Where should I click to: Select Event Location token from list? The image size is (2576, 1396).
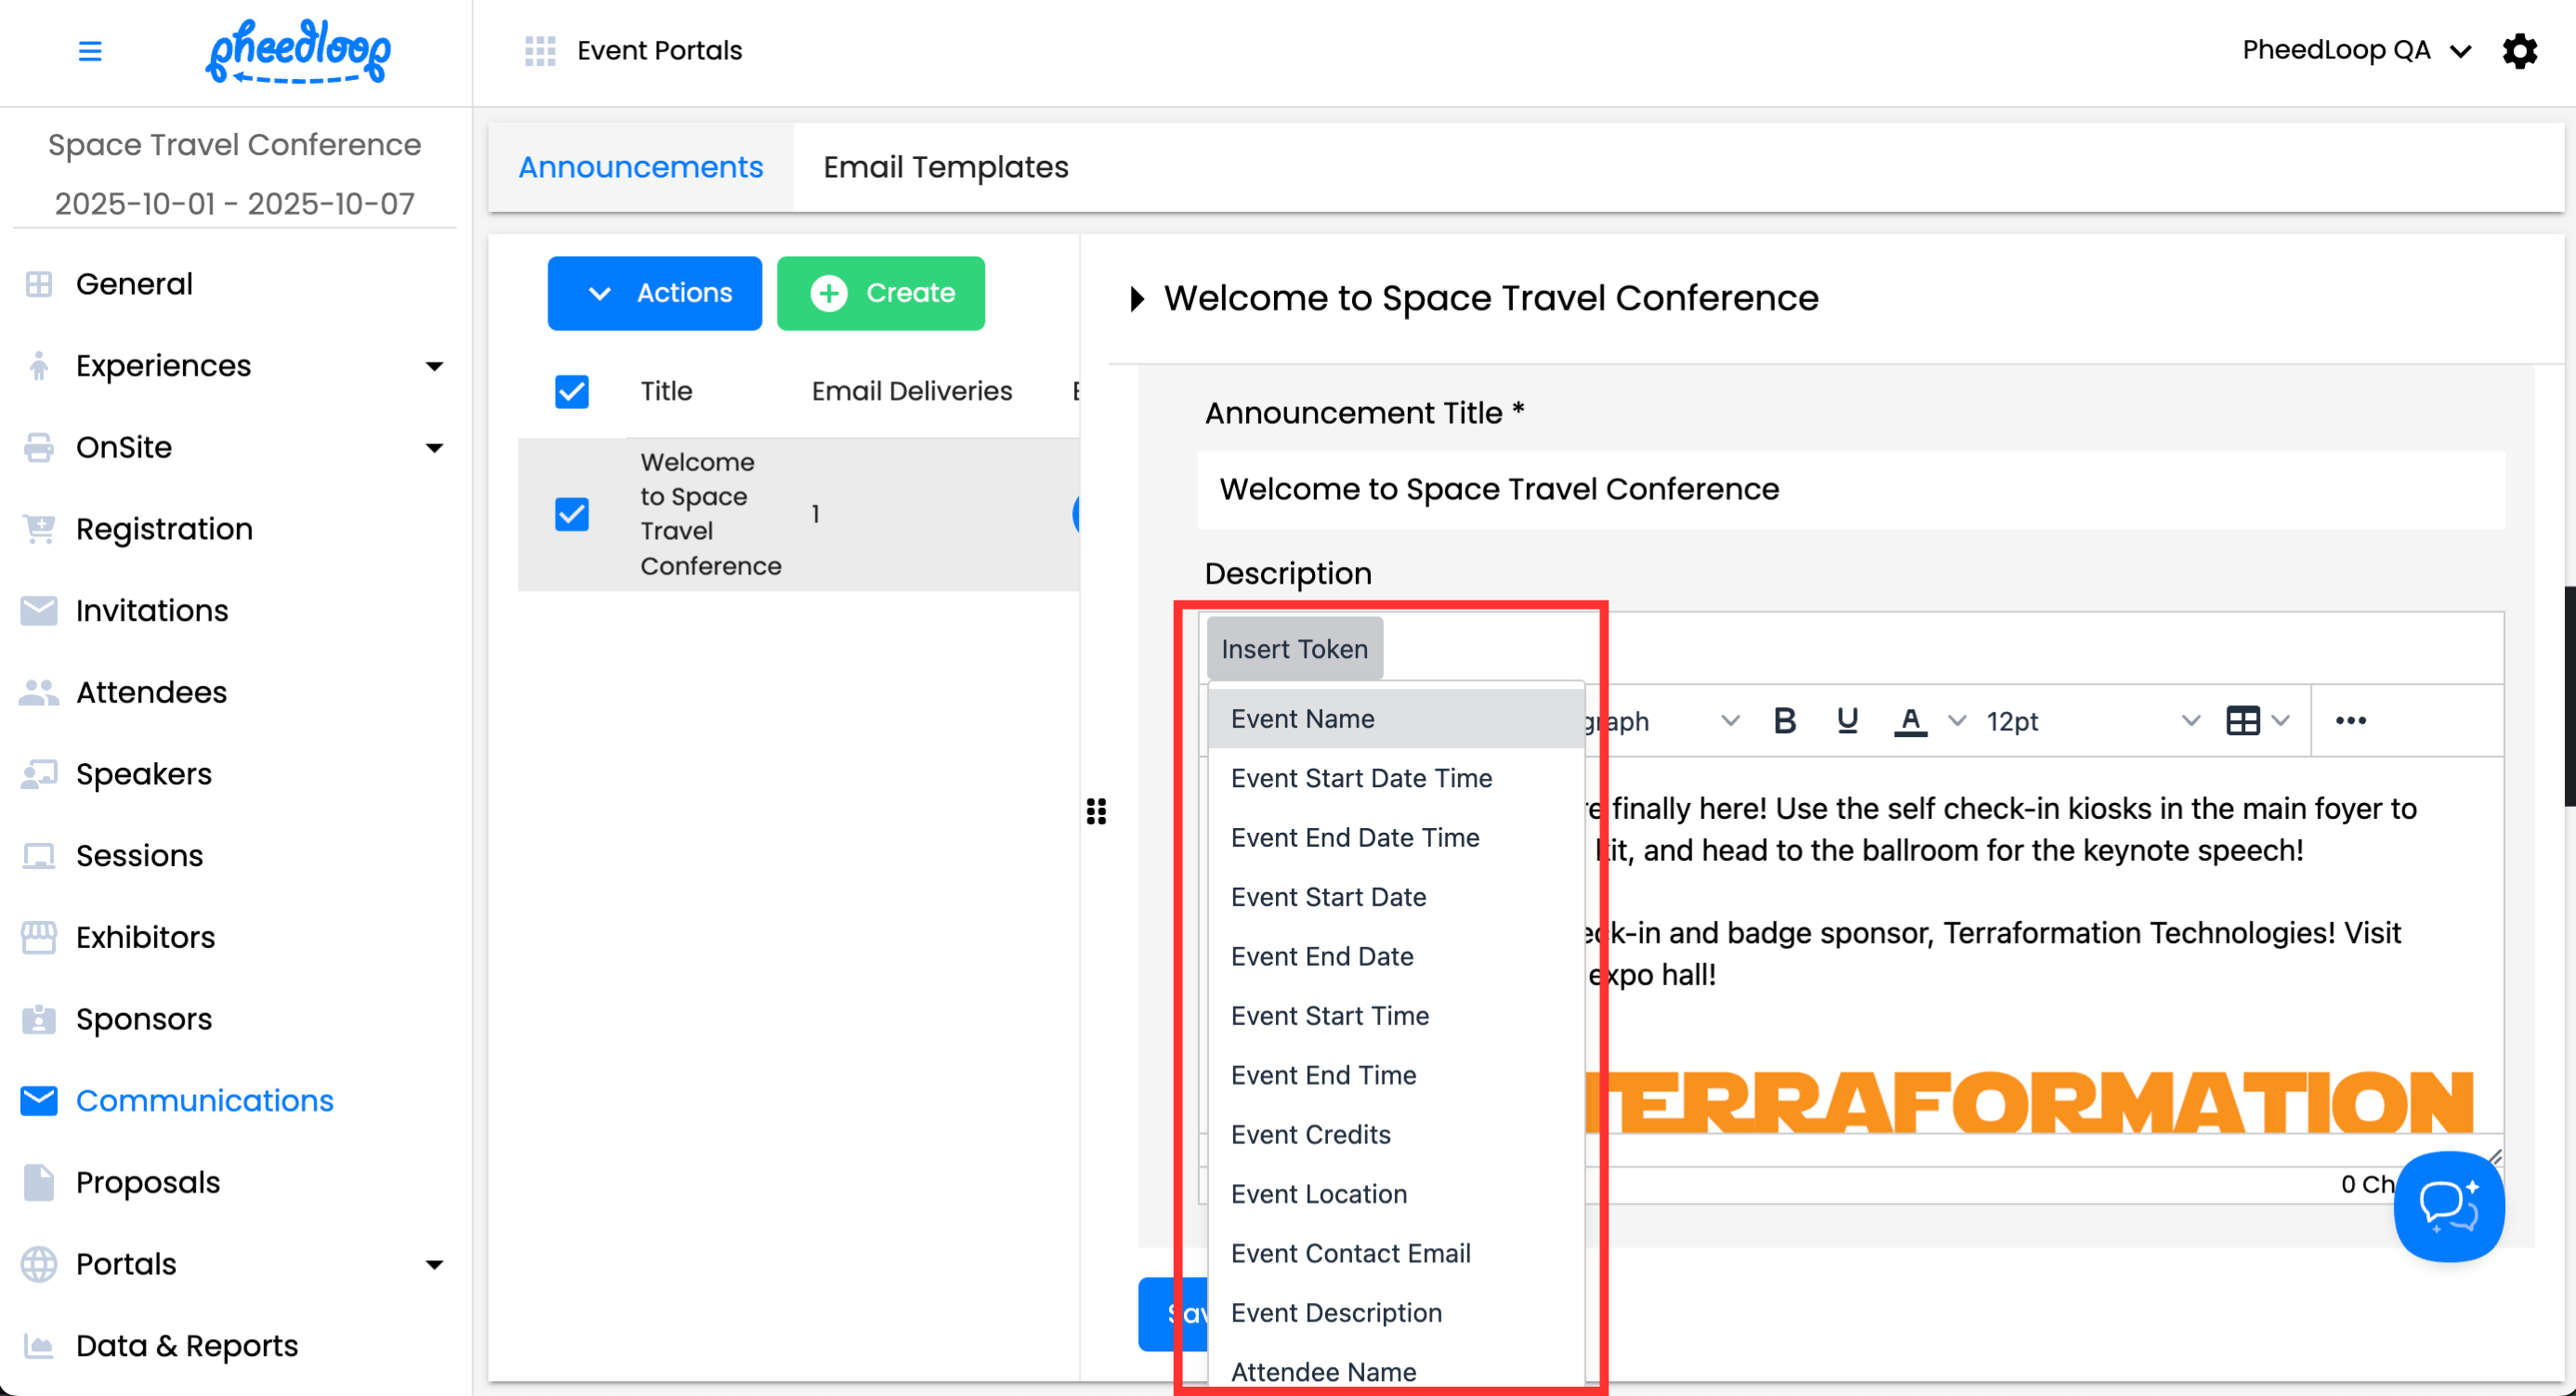[x=1318, y=1193]
